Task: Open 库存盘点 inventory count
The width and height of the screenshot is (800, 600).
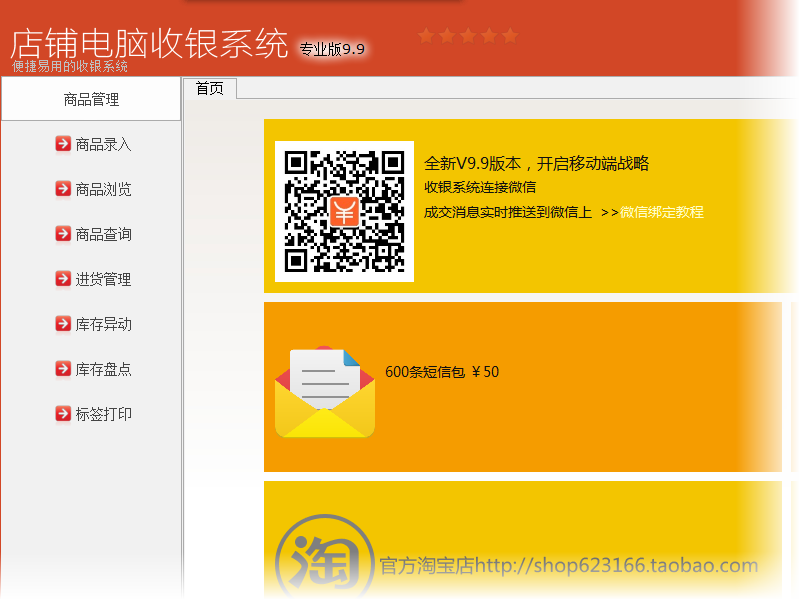Action: click(103, 369)
